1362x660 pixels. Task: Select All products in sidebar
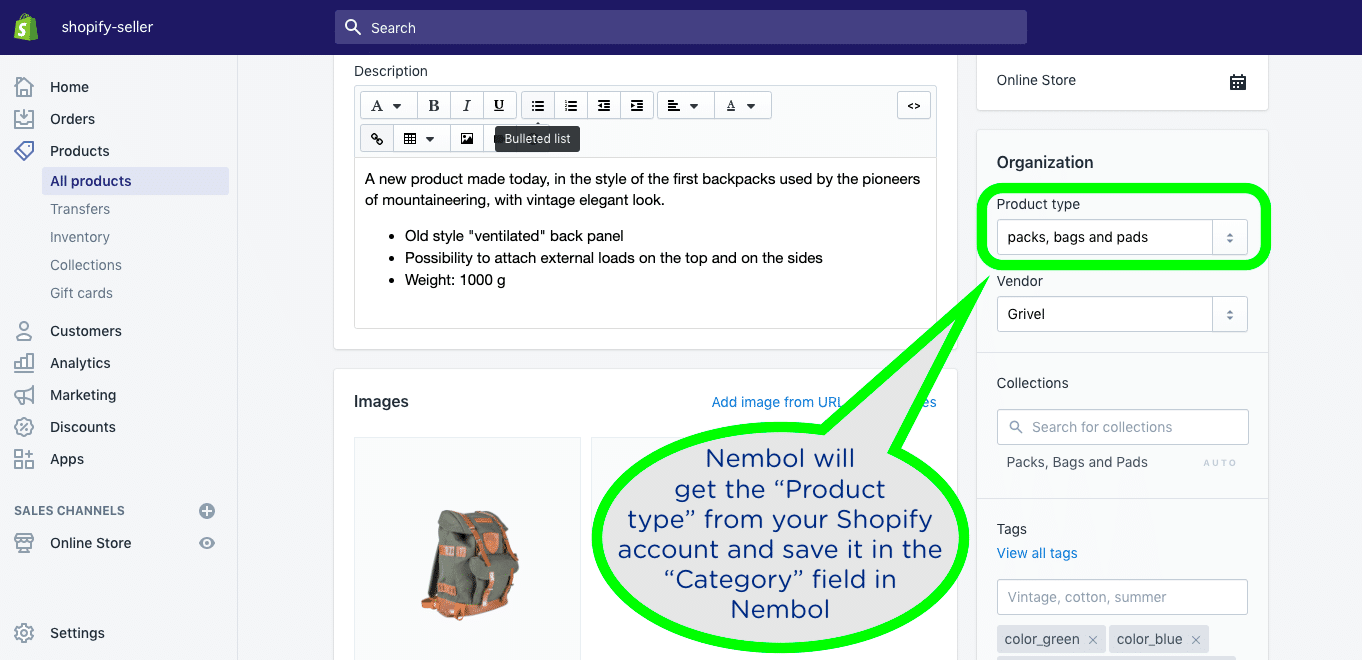click(x=135, y=181)
